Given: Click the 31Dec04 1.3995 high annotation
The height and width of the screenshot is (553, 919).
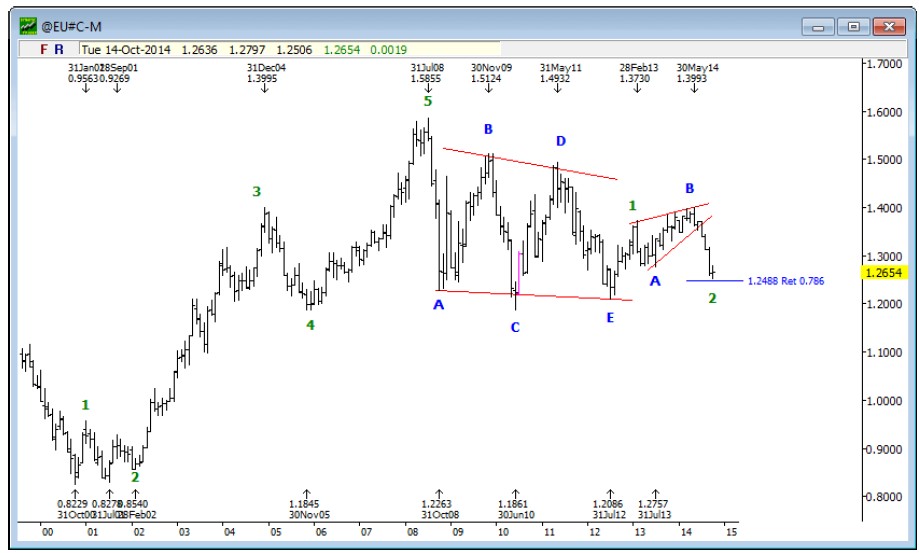Looking at the screenshot, I should [266, 73].
